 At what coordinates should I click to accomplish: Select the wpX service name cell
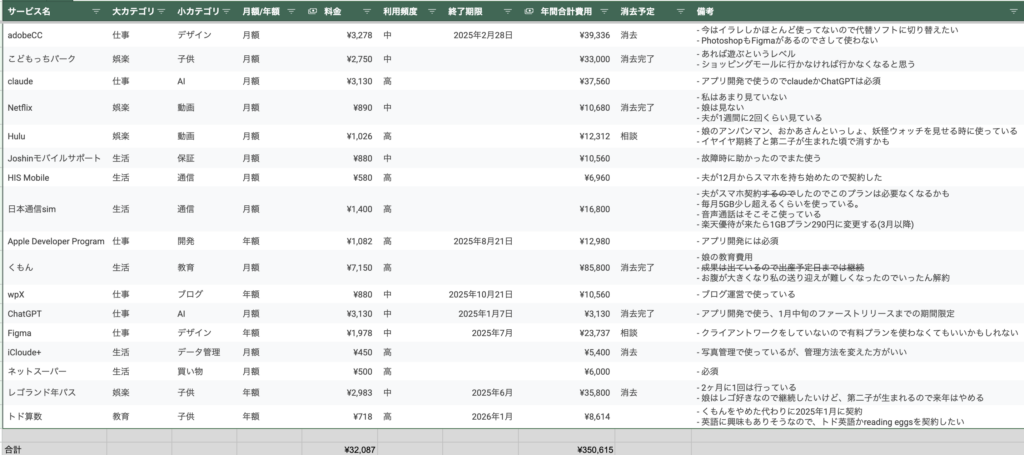pyautogui.click(x=55, y=294)
